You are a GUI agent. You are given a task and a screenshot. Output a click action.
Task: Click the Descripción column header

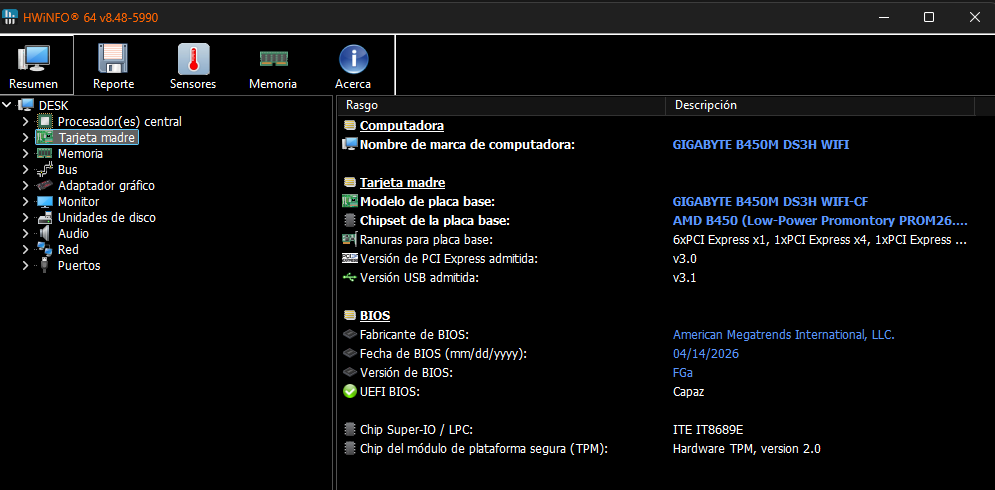tap(820, 105)
